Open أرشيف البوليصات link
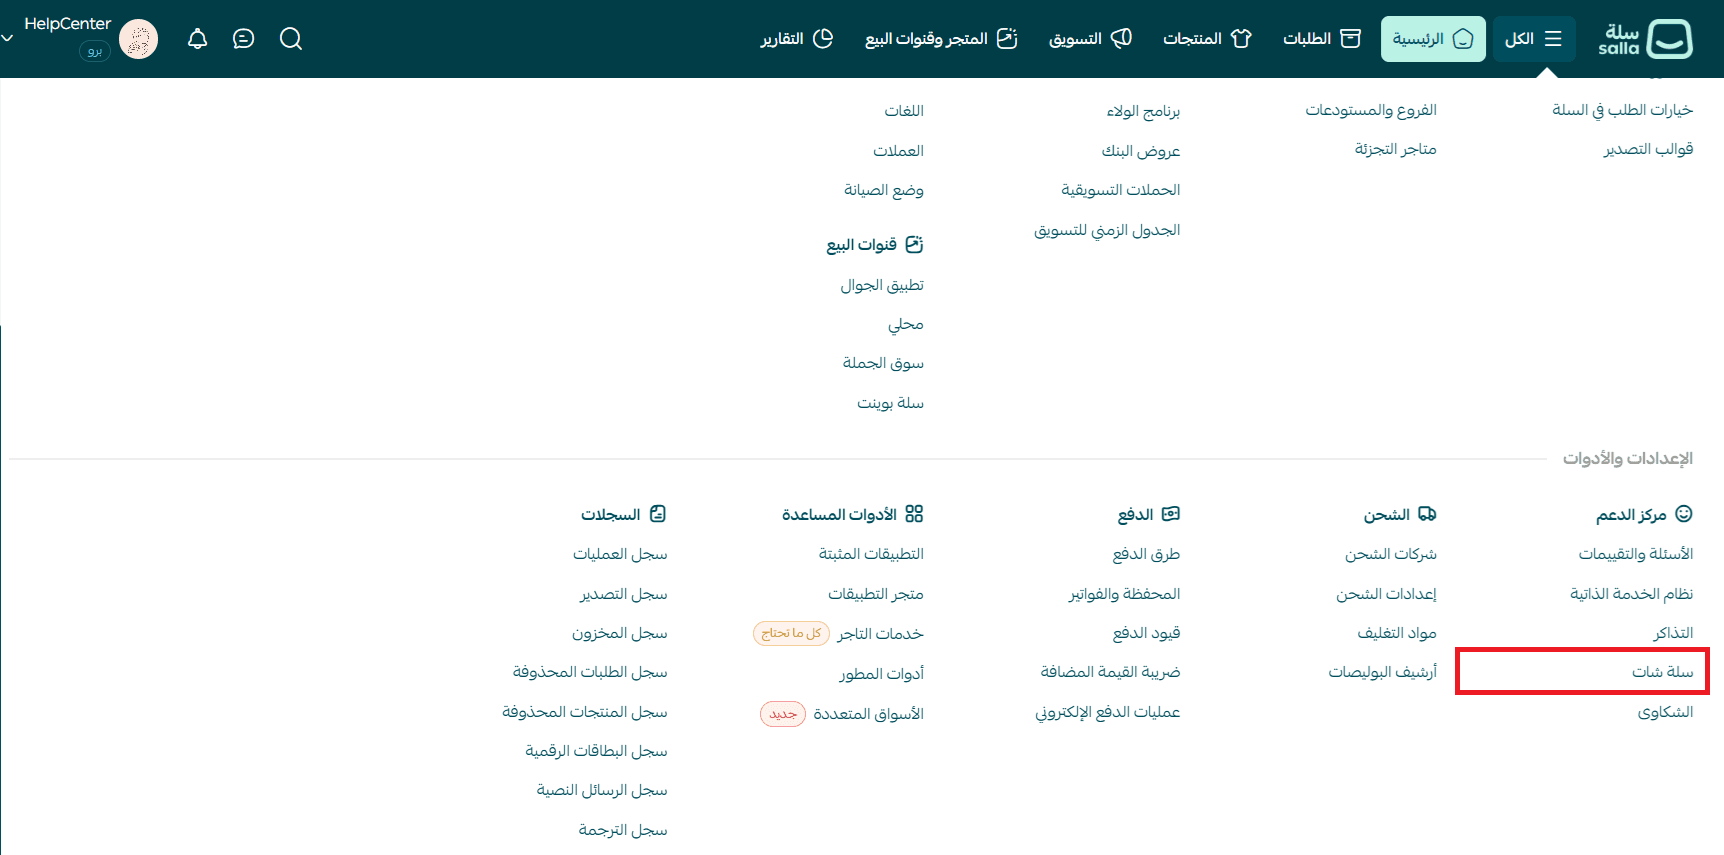The height and width of the screenshot is (855, 1724). click(x=1382, y=672)
